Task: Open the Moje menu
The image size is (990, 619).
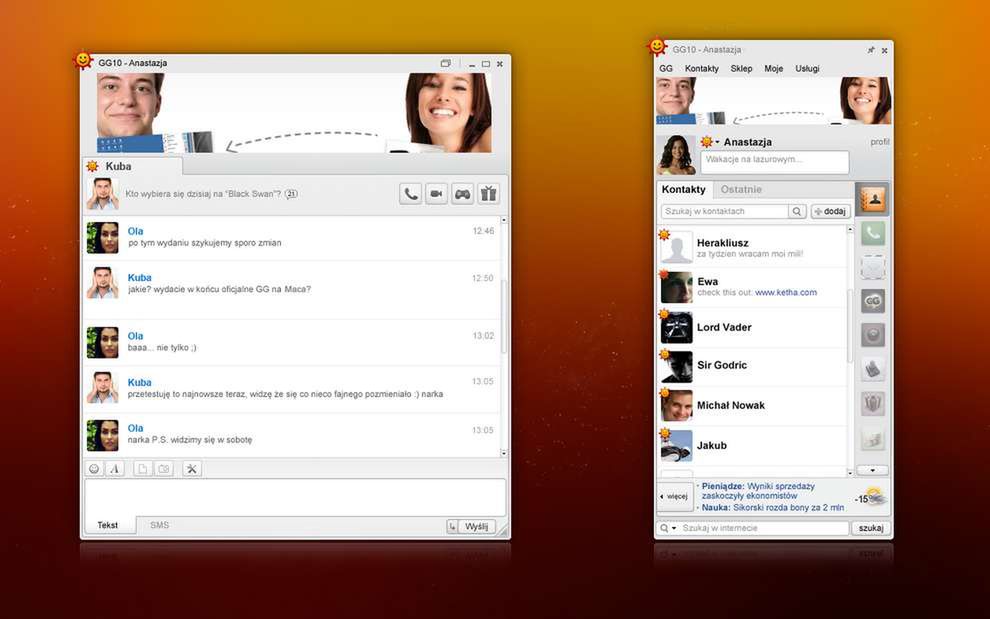Action: 773,68
